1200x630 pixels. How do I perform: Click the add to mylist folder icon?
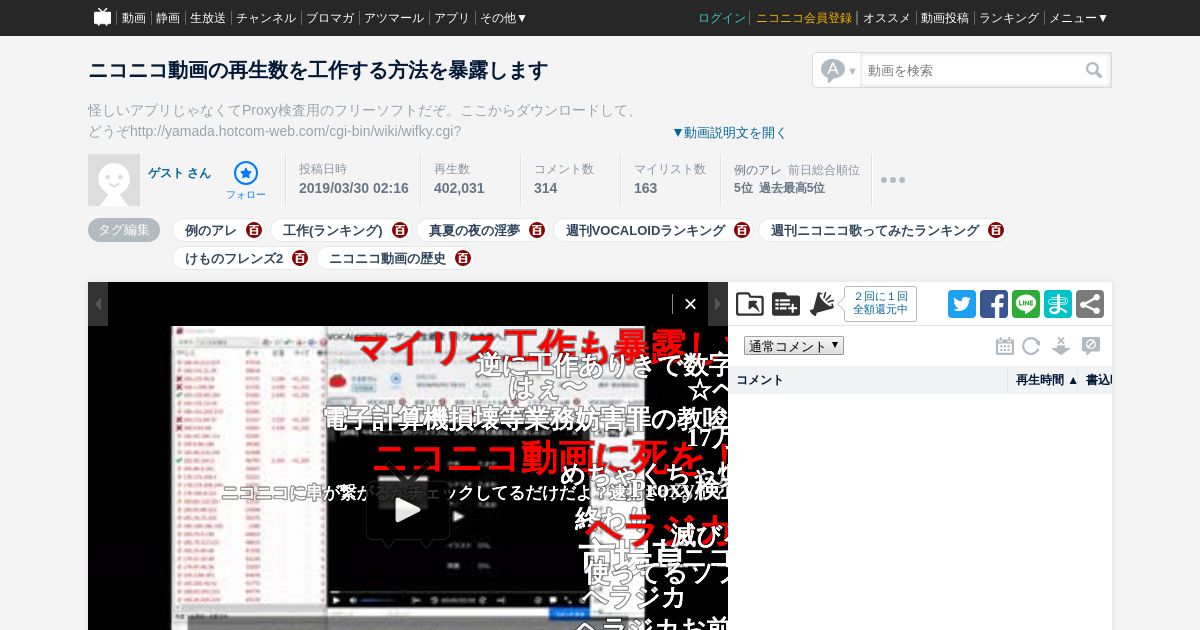click(x=750, y=304)
